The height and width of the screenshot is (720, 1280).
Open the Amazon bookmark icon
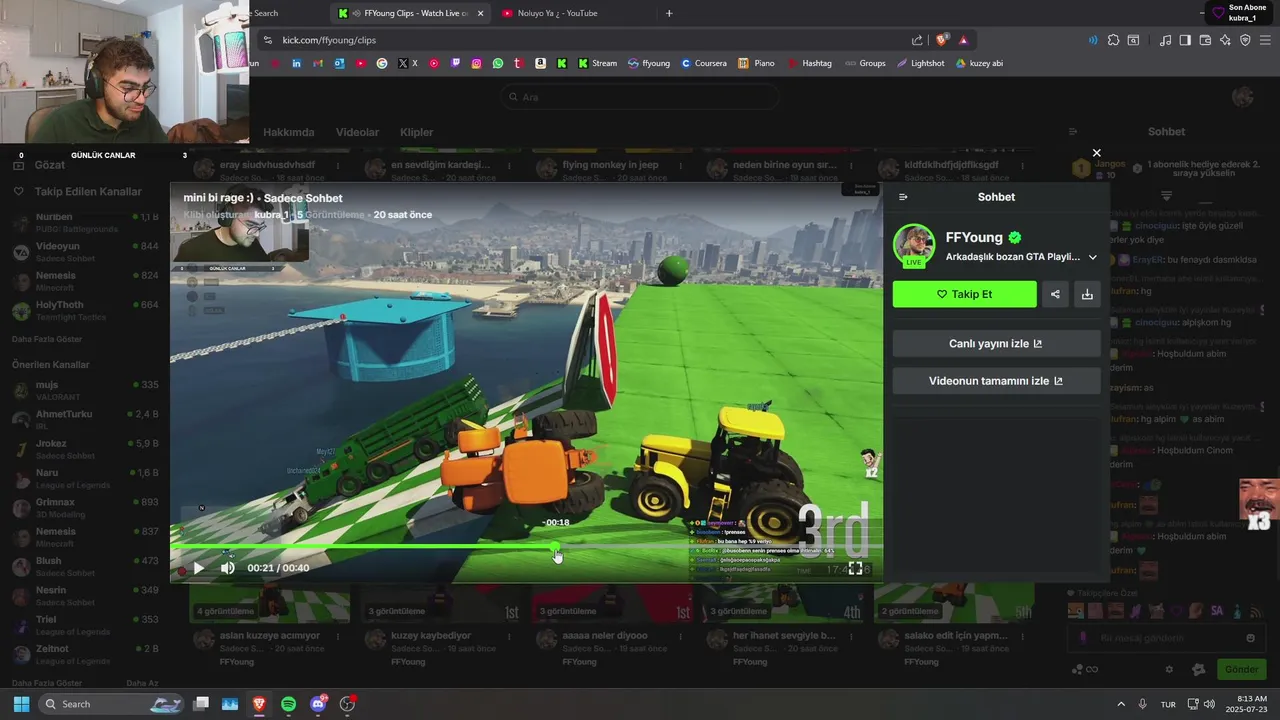pyautogui.click(x=540, y=63)
